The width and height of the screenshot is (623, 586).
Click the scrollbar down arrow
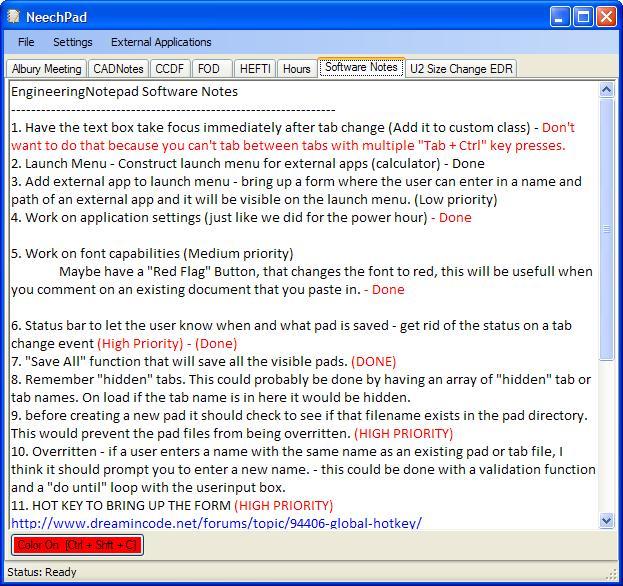pos(607,521)
